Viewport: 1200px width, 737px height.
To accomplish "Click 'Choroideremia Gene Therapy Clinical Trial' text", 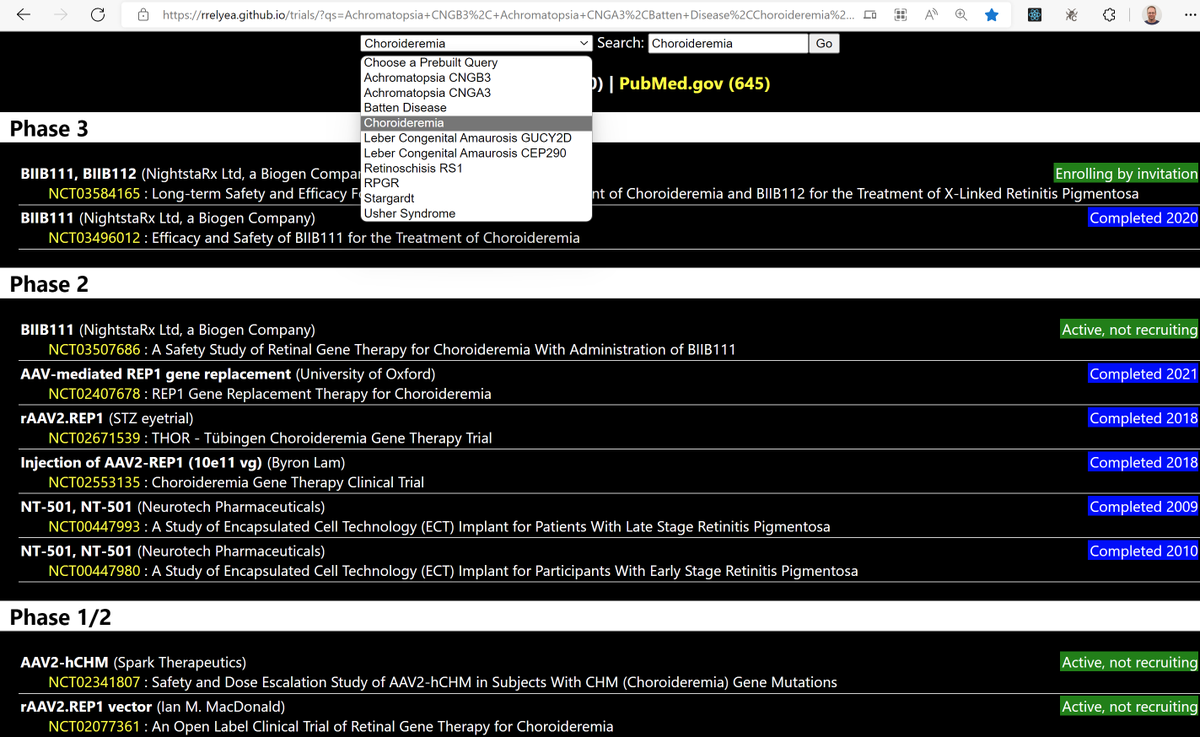I will click(x=288, y=482).
